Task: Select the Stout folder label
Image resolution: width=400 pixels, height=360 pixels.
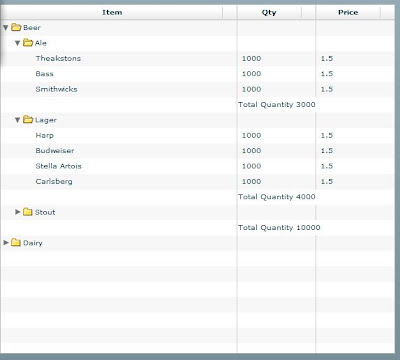Action: click(45, 212)
